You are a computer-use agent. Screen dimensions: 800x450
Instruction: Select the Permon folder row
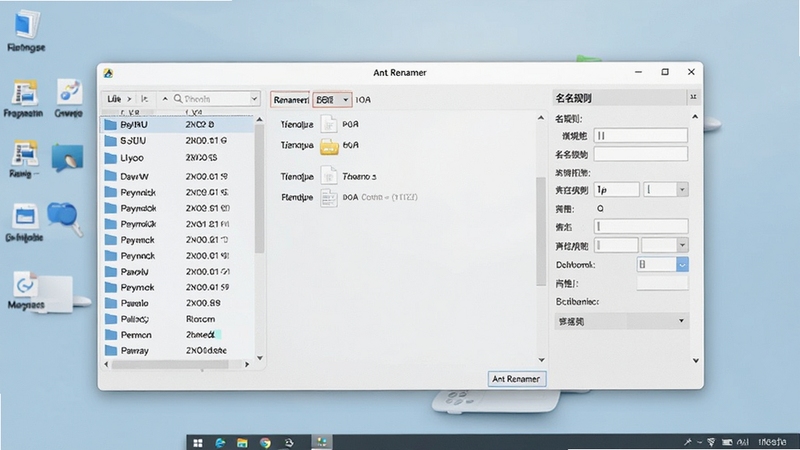click(x=177, y=335)
